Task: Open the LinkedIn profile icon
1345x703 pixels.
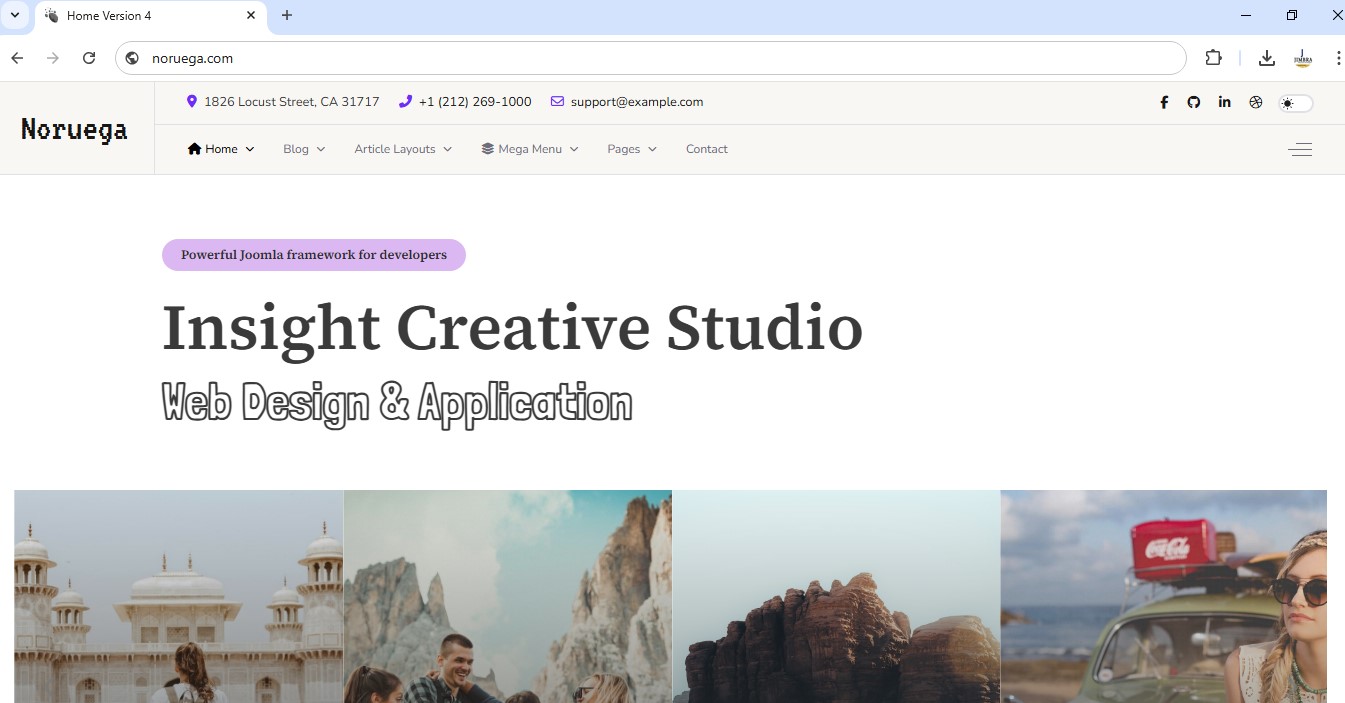Action: point(1224,102)
